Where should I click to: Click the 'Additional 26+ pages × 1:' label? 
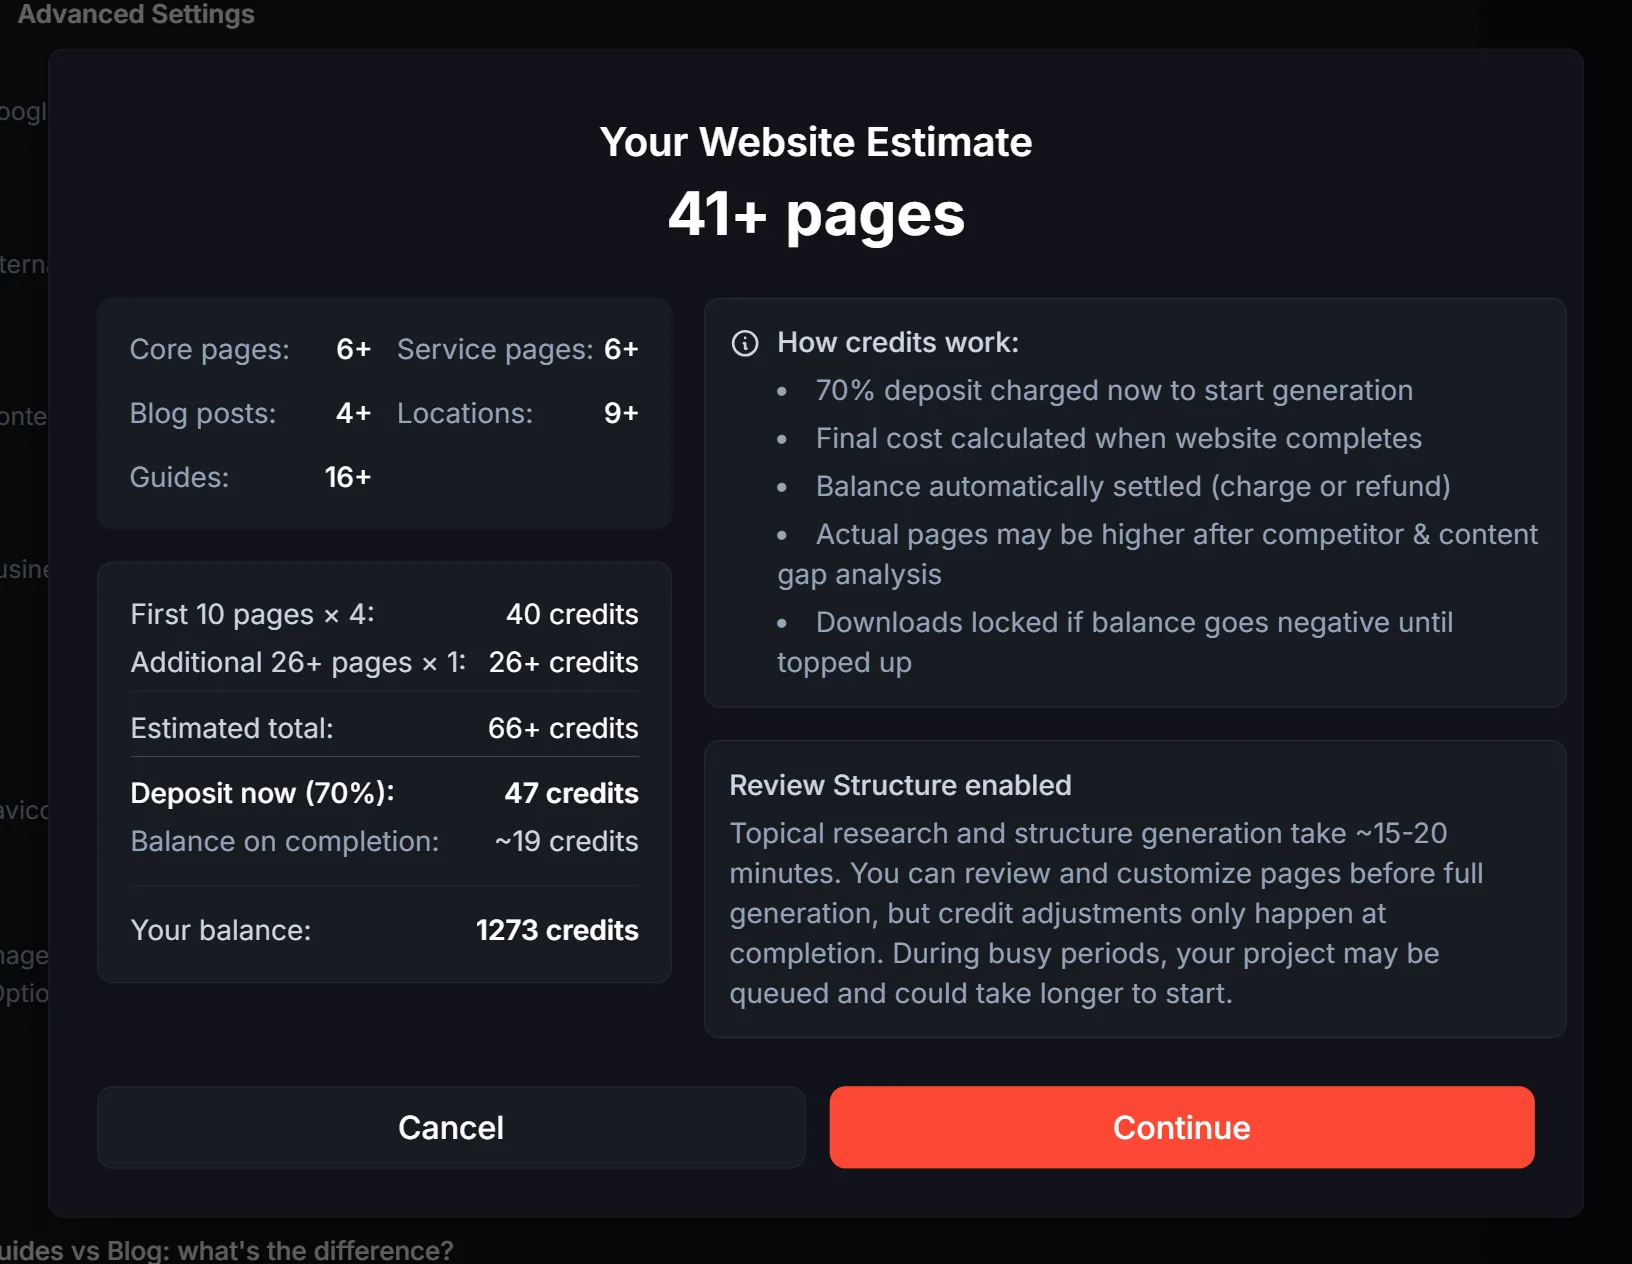click(299, 662)
